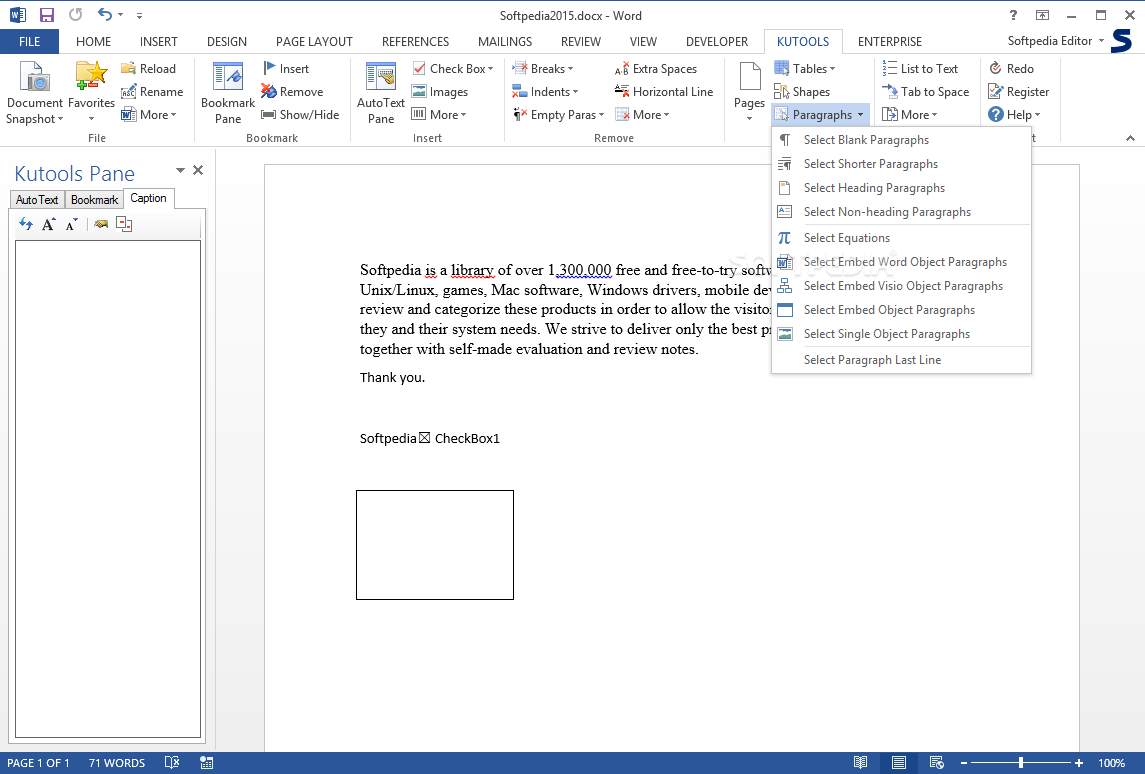This screenshot has height=774, width=1145.
Task: Click the Images insert icon
Action: pos(418,92)
